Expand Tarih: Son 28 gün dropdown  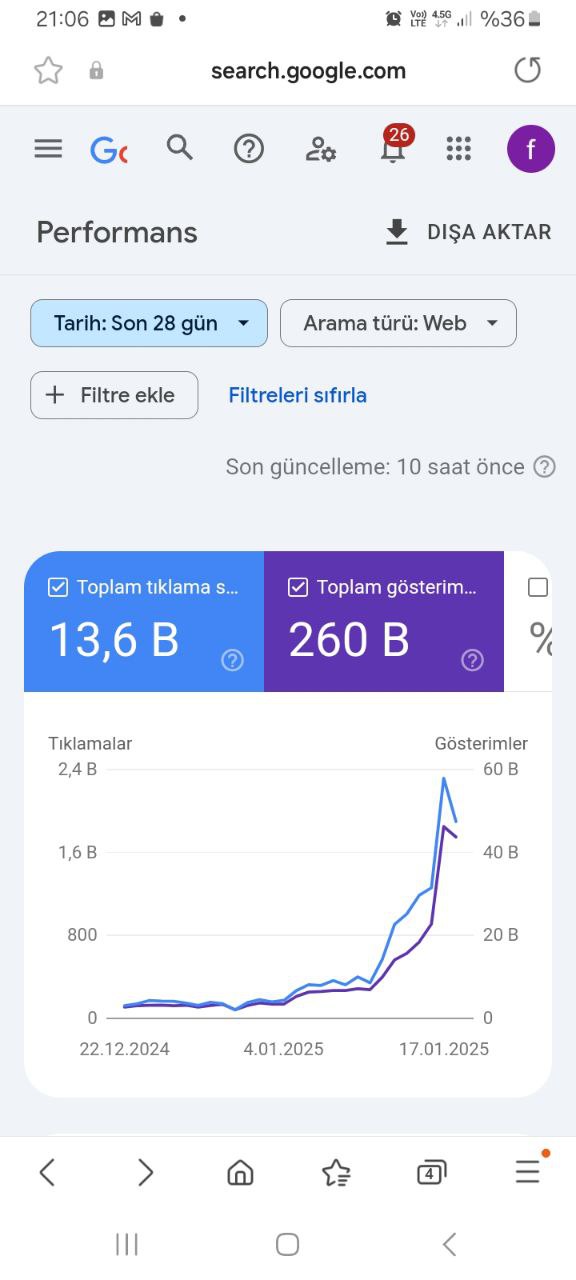[x=149, y=323]
